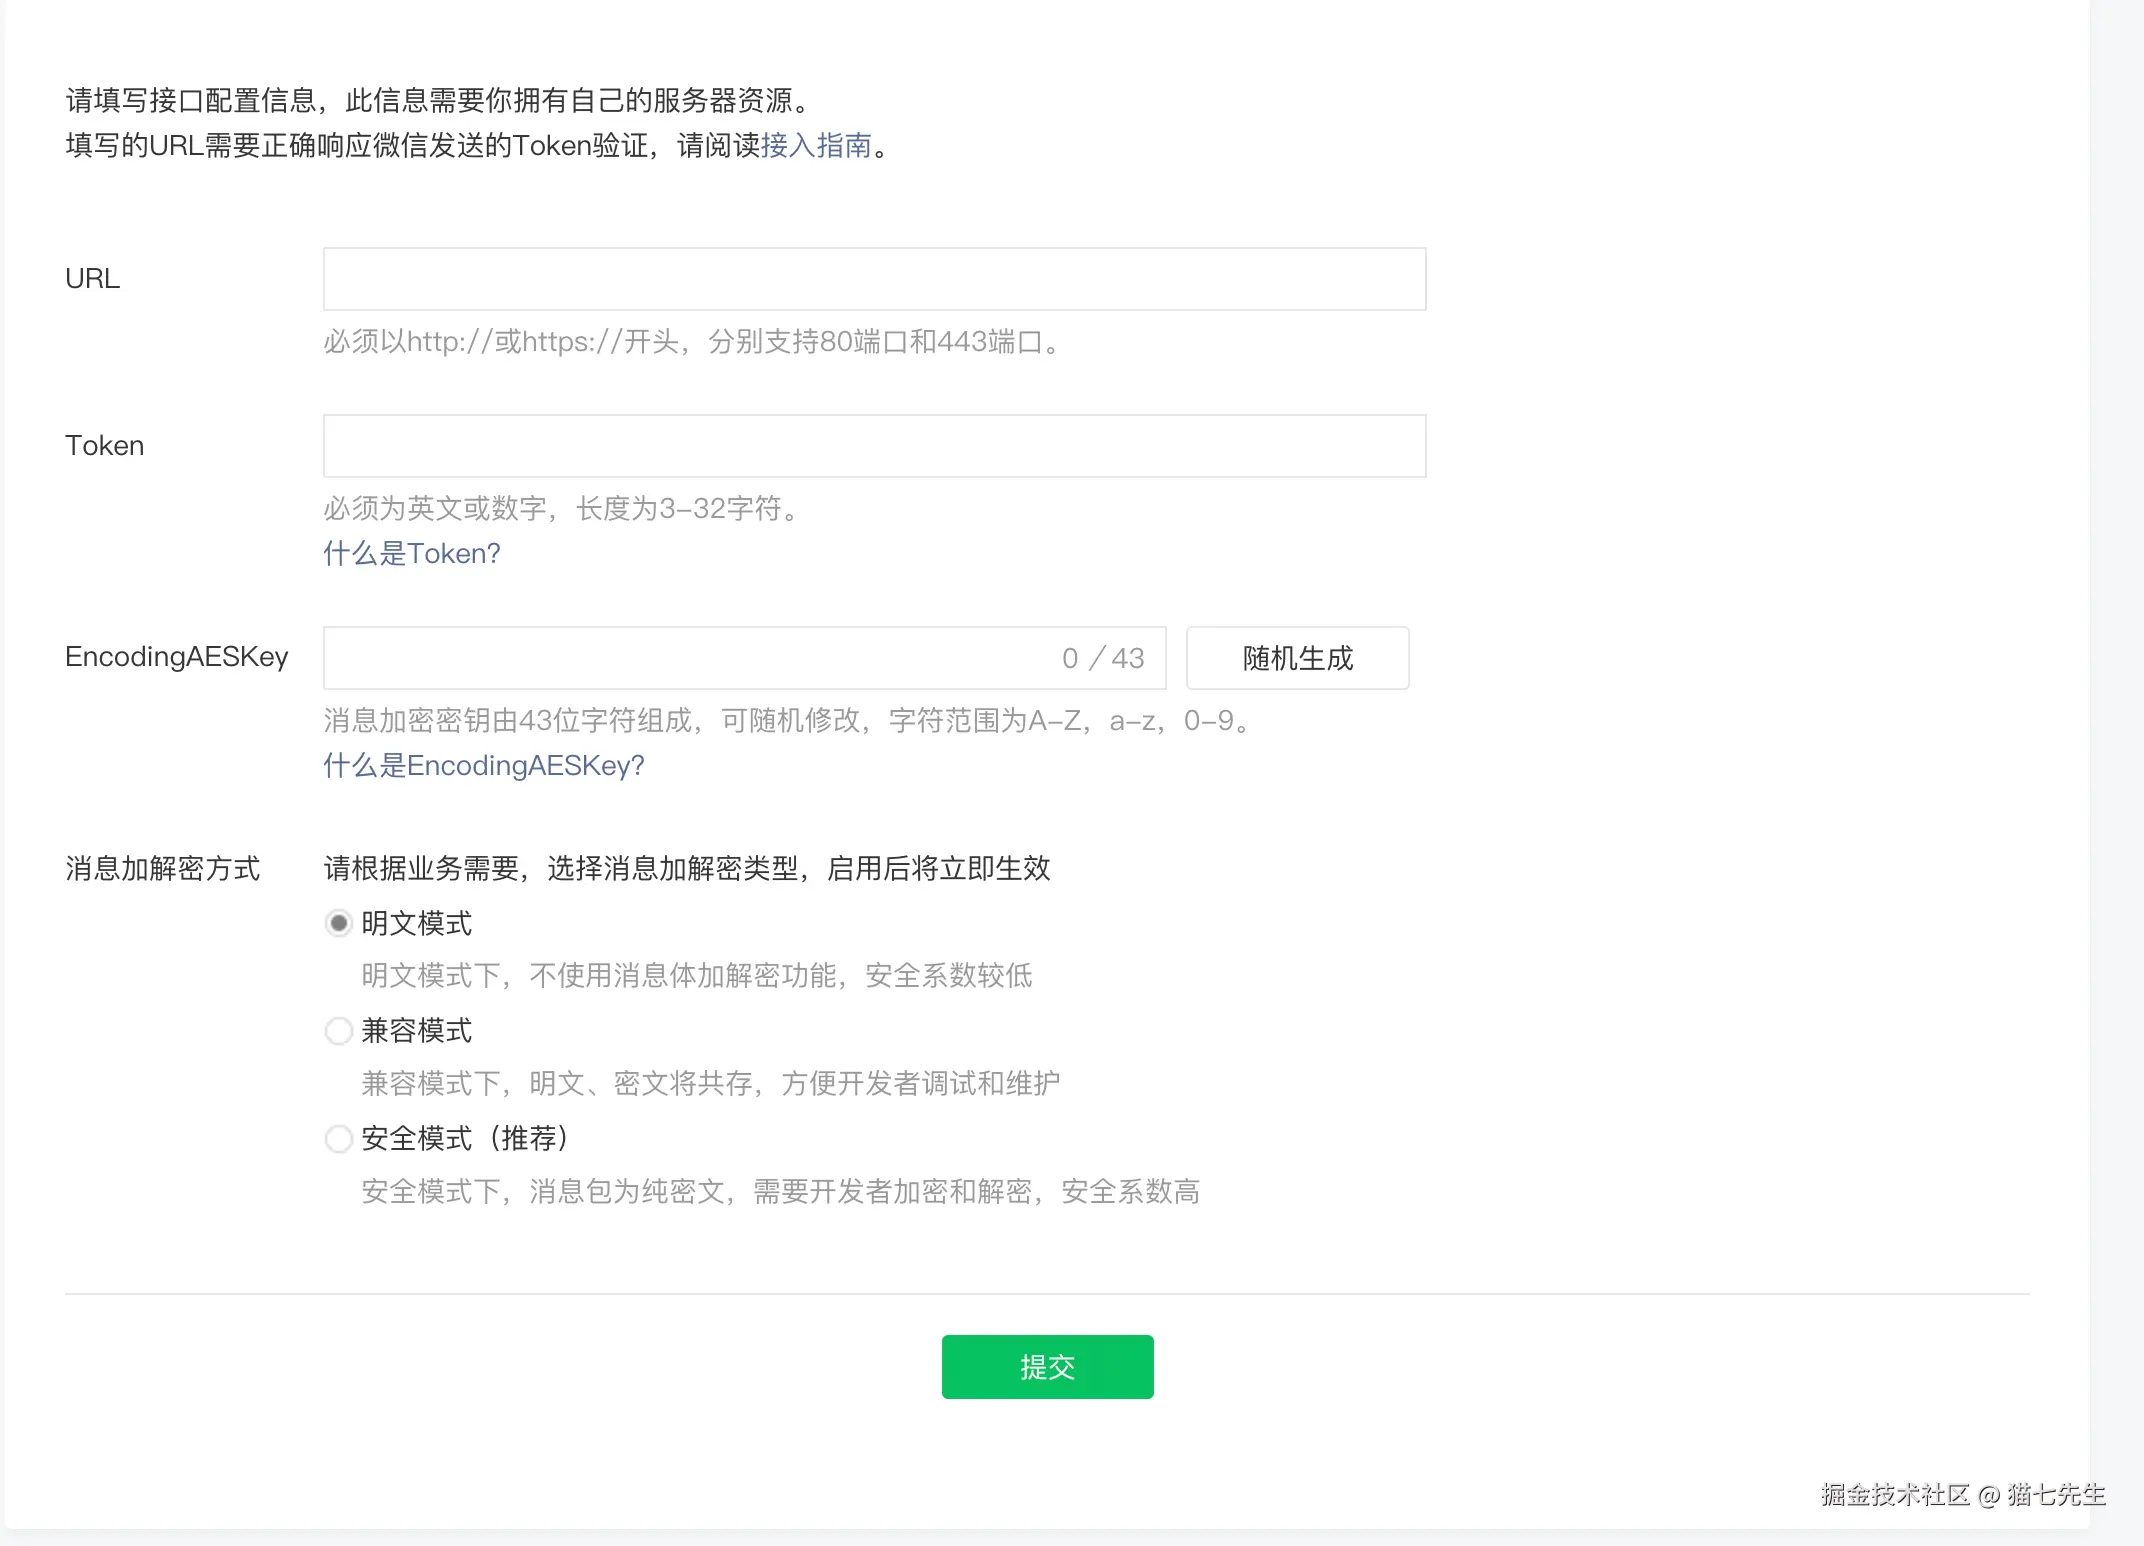Click the 消息加解密方式 section label
The height and width of the screenshot is (1546, 2144).
pyautogui.click(x=162, y=868)
